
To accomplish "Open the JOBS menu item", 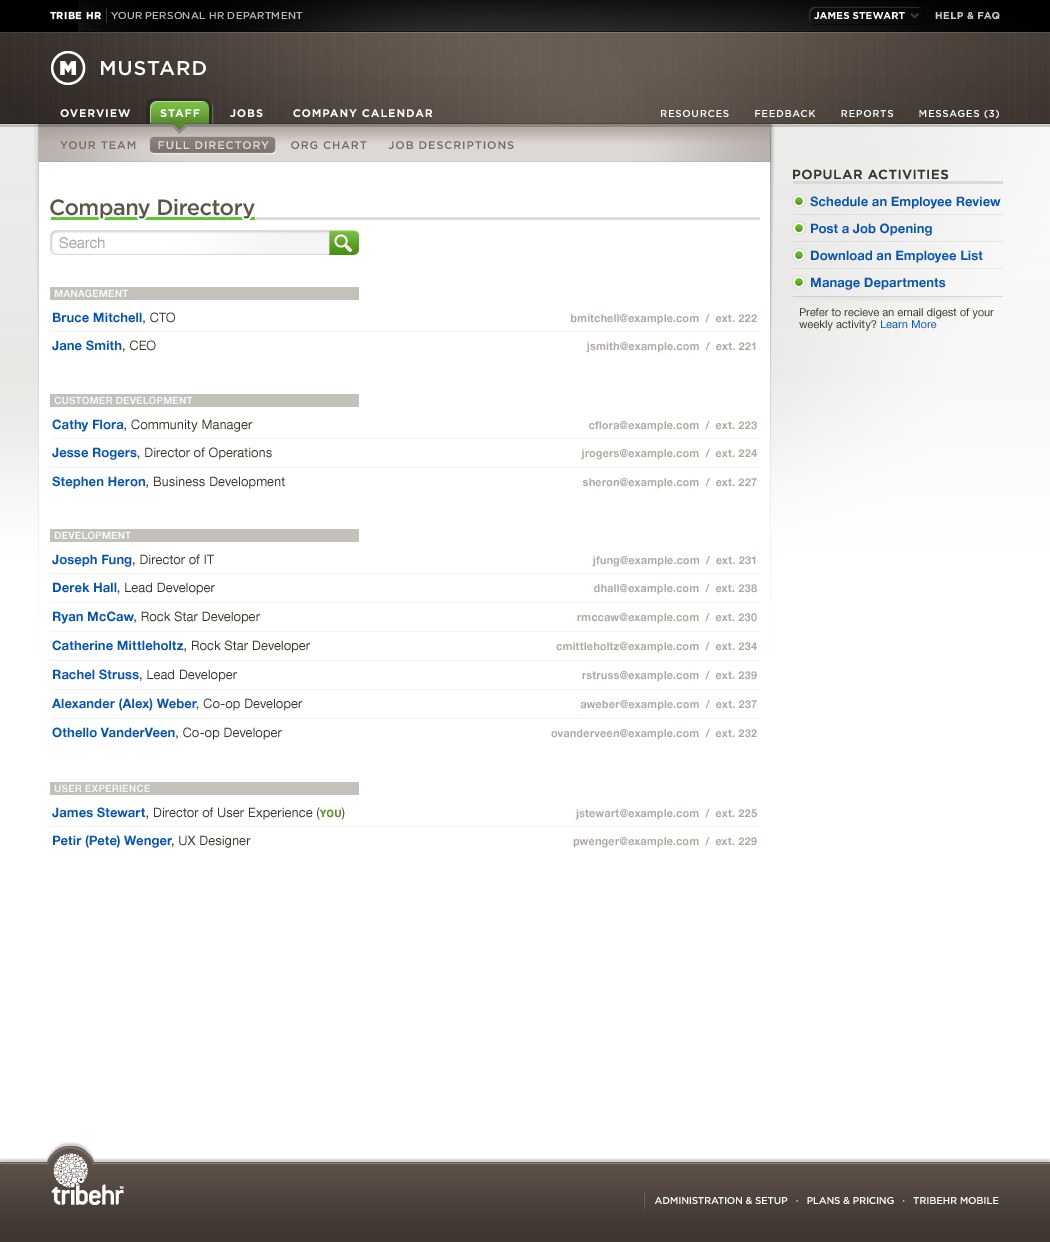I will (x=246, y=113).
